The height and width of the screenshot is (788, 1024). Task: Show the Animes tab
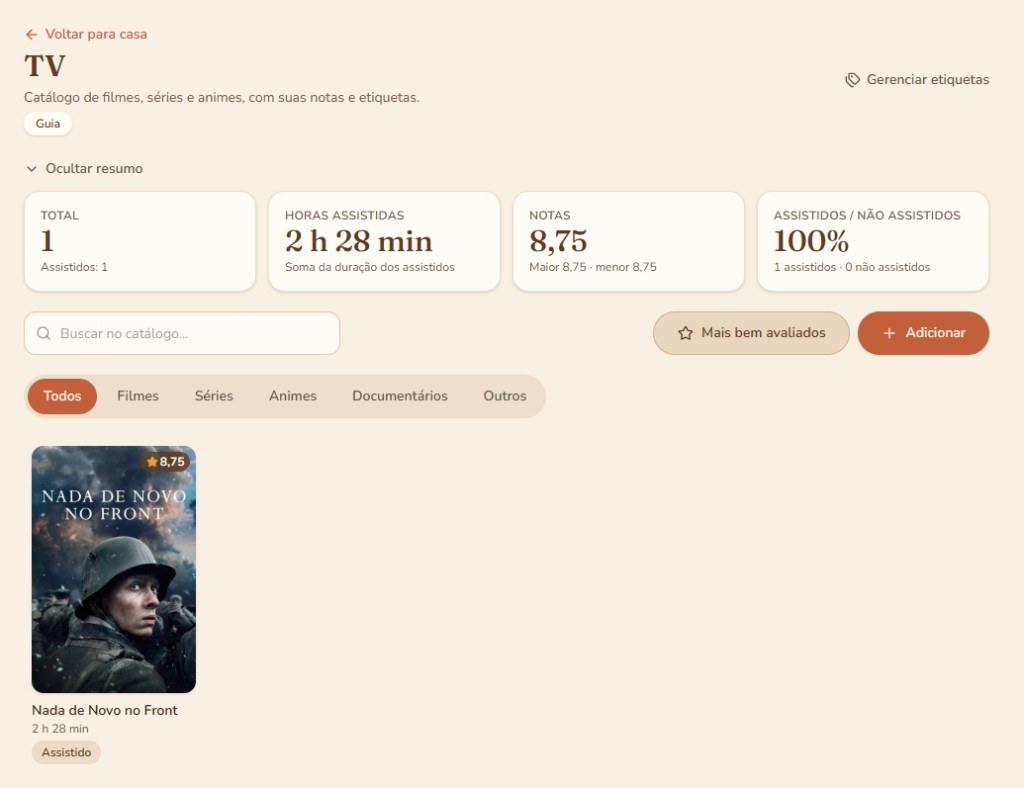pyautogui.click(x=293, y=396)
